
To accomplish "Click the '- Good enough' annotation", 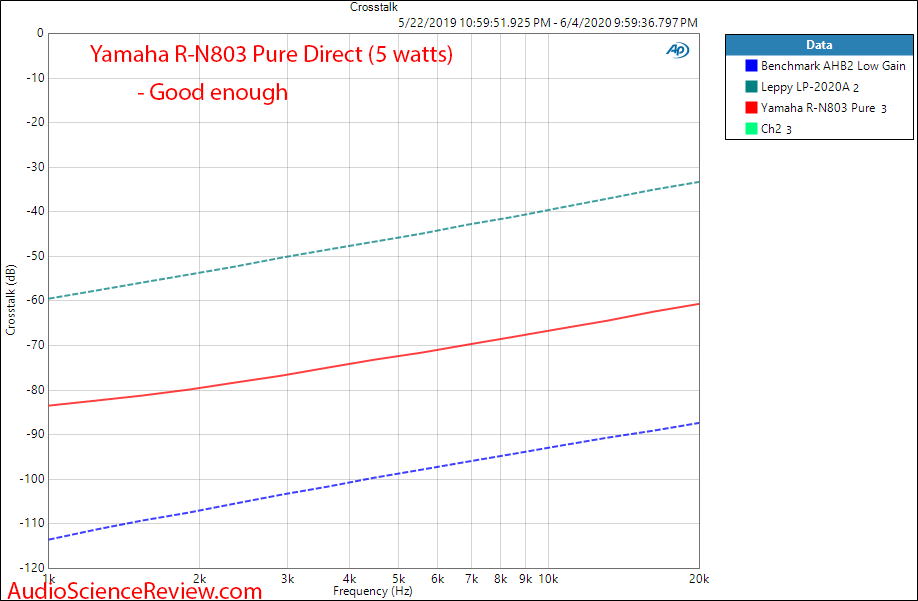I will click(213, 92).
